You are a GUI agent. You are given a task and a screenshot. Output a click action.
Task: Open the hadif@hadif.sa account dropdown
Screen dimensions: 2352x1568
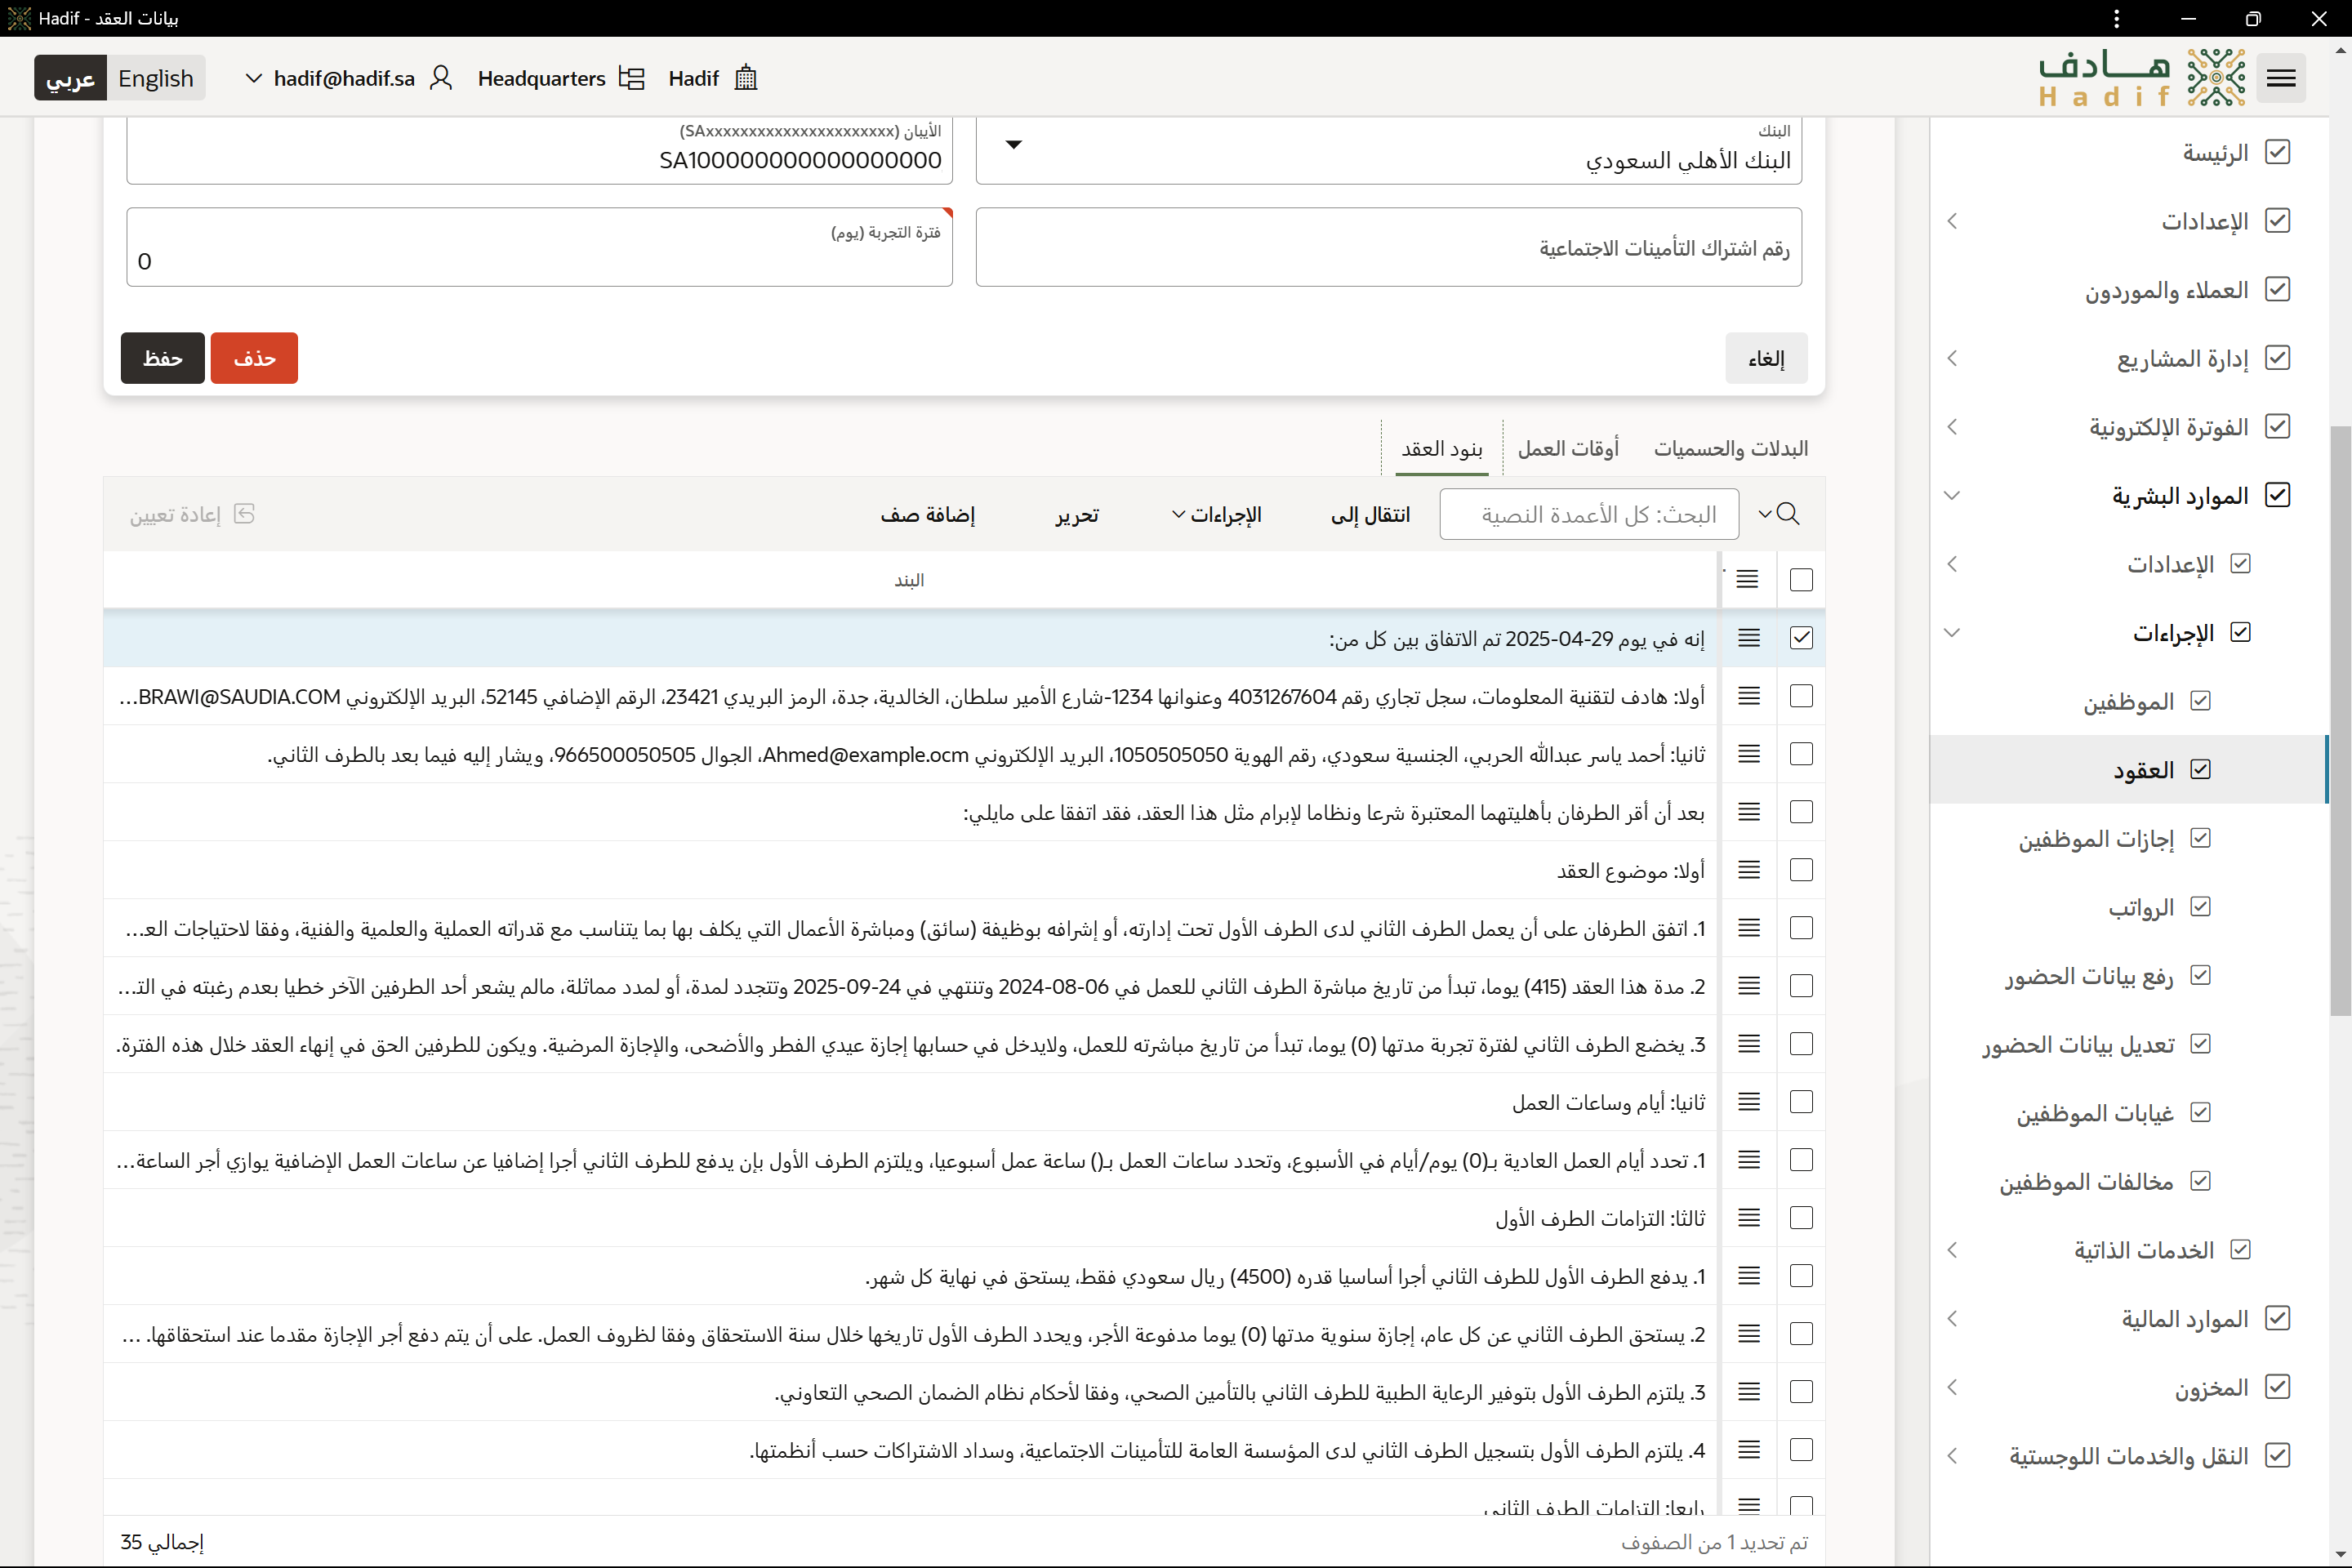[254, 78]
